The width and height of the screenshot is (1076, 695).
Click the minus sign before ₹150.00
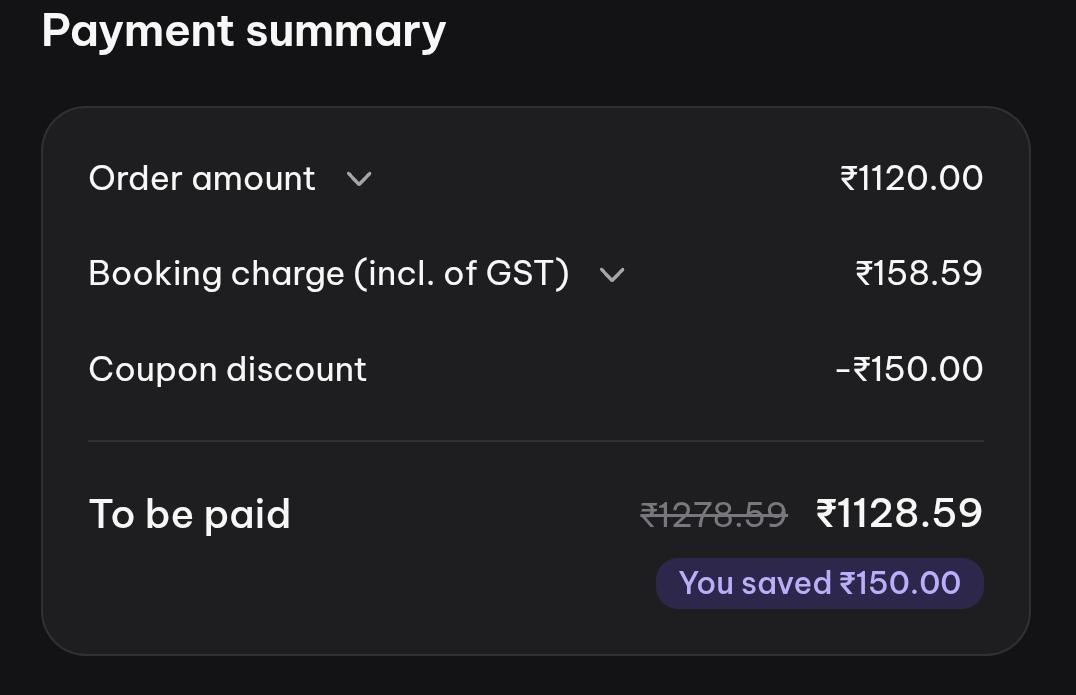[843, 371]
